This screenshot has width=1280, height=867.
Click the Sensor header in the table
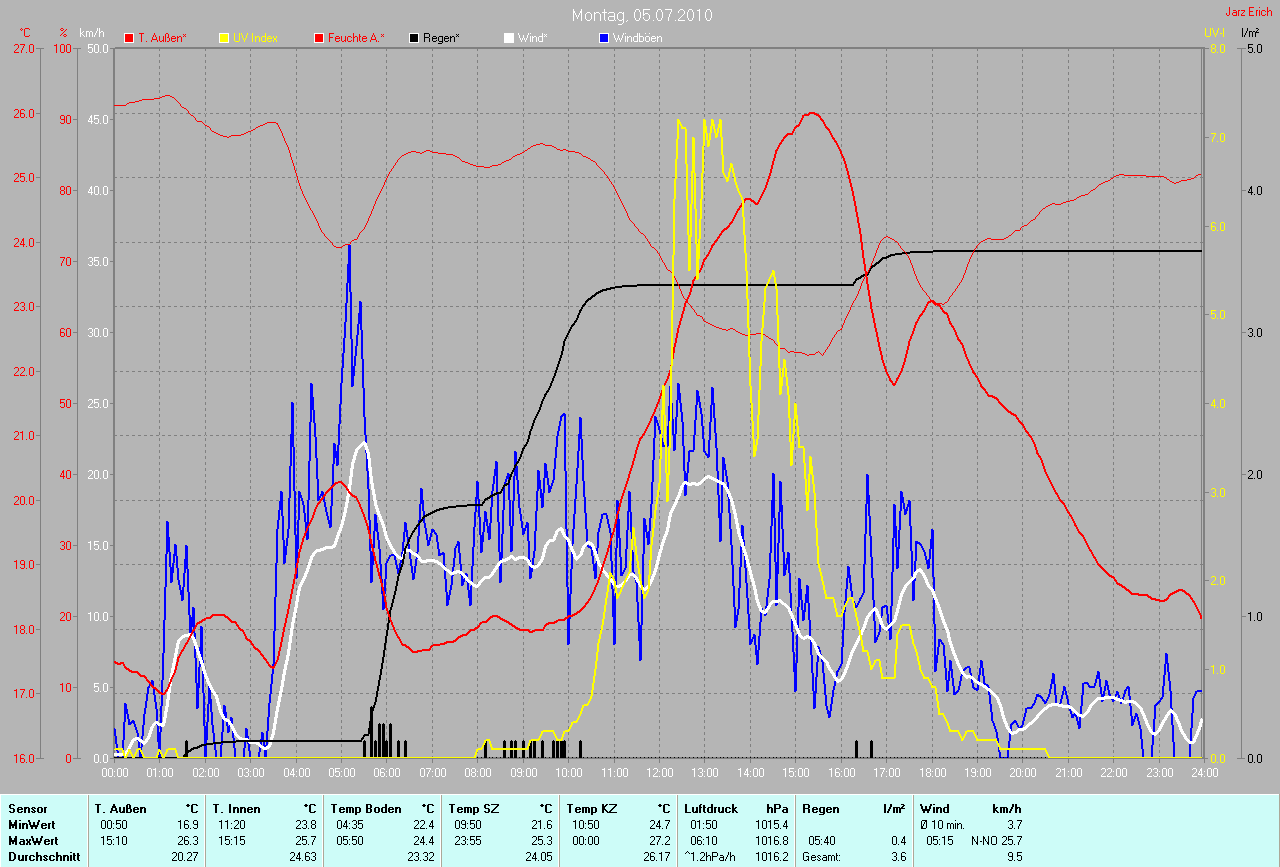coord(28,808)
